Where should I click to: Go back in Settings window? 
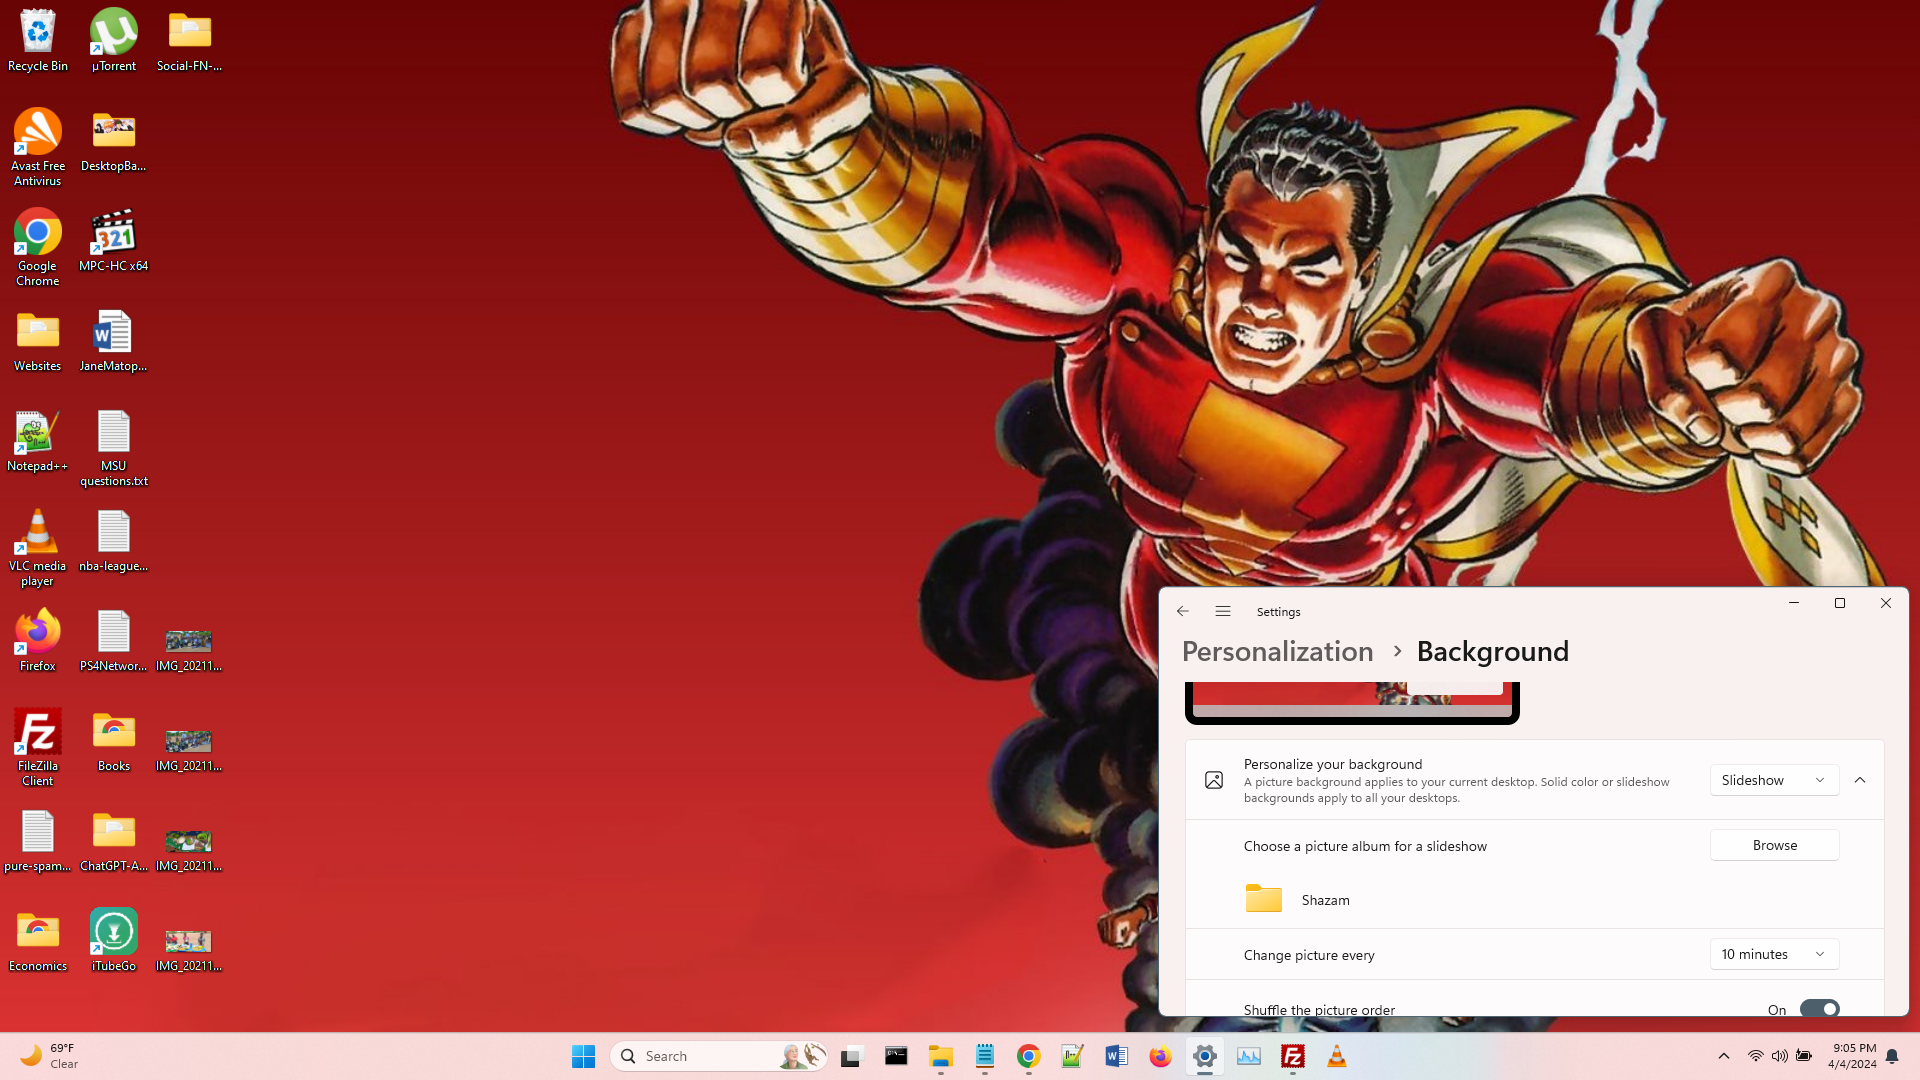pyautogui.click(x=1183, y=611)
